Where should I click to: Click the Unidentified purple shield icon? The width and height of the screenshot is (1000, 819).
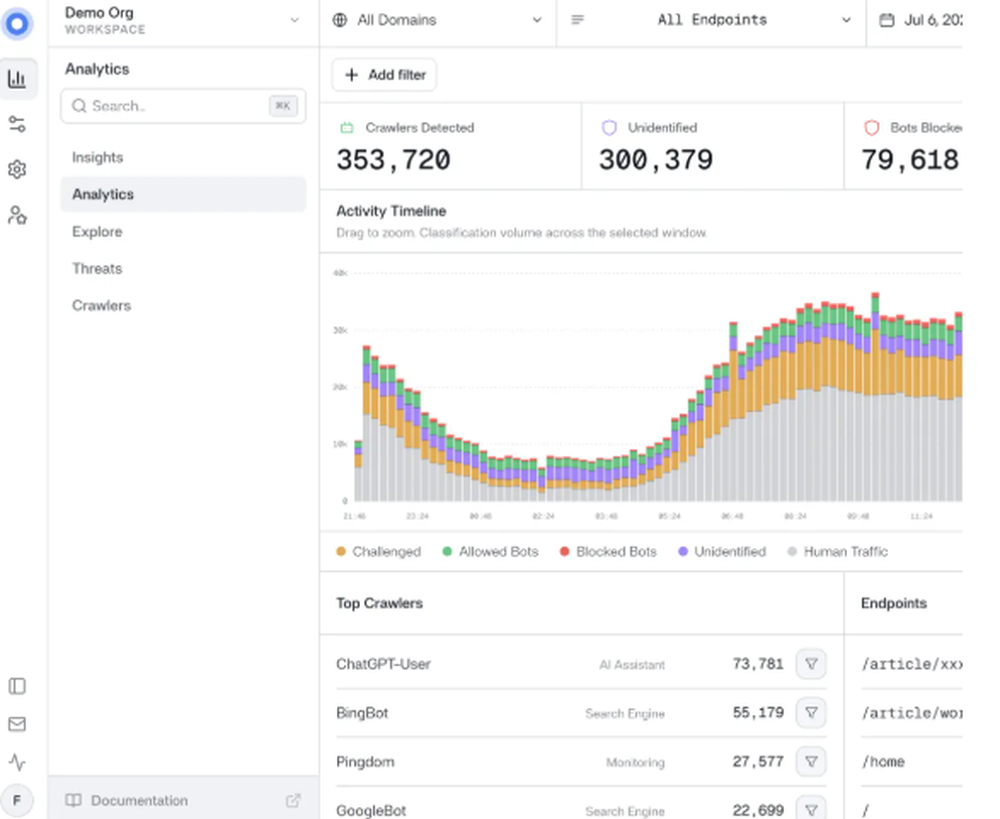(x=609, y=128)
